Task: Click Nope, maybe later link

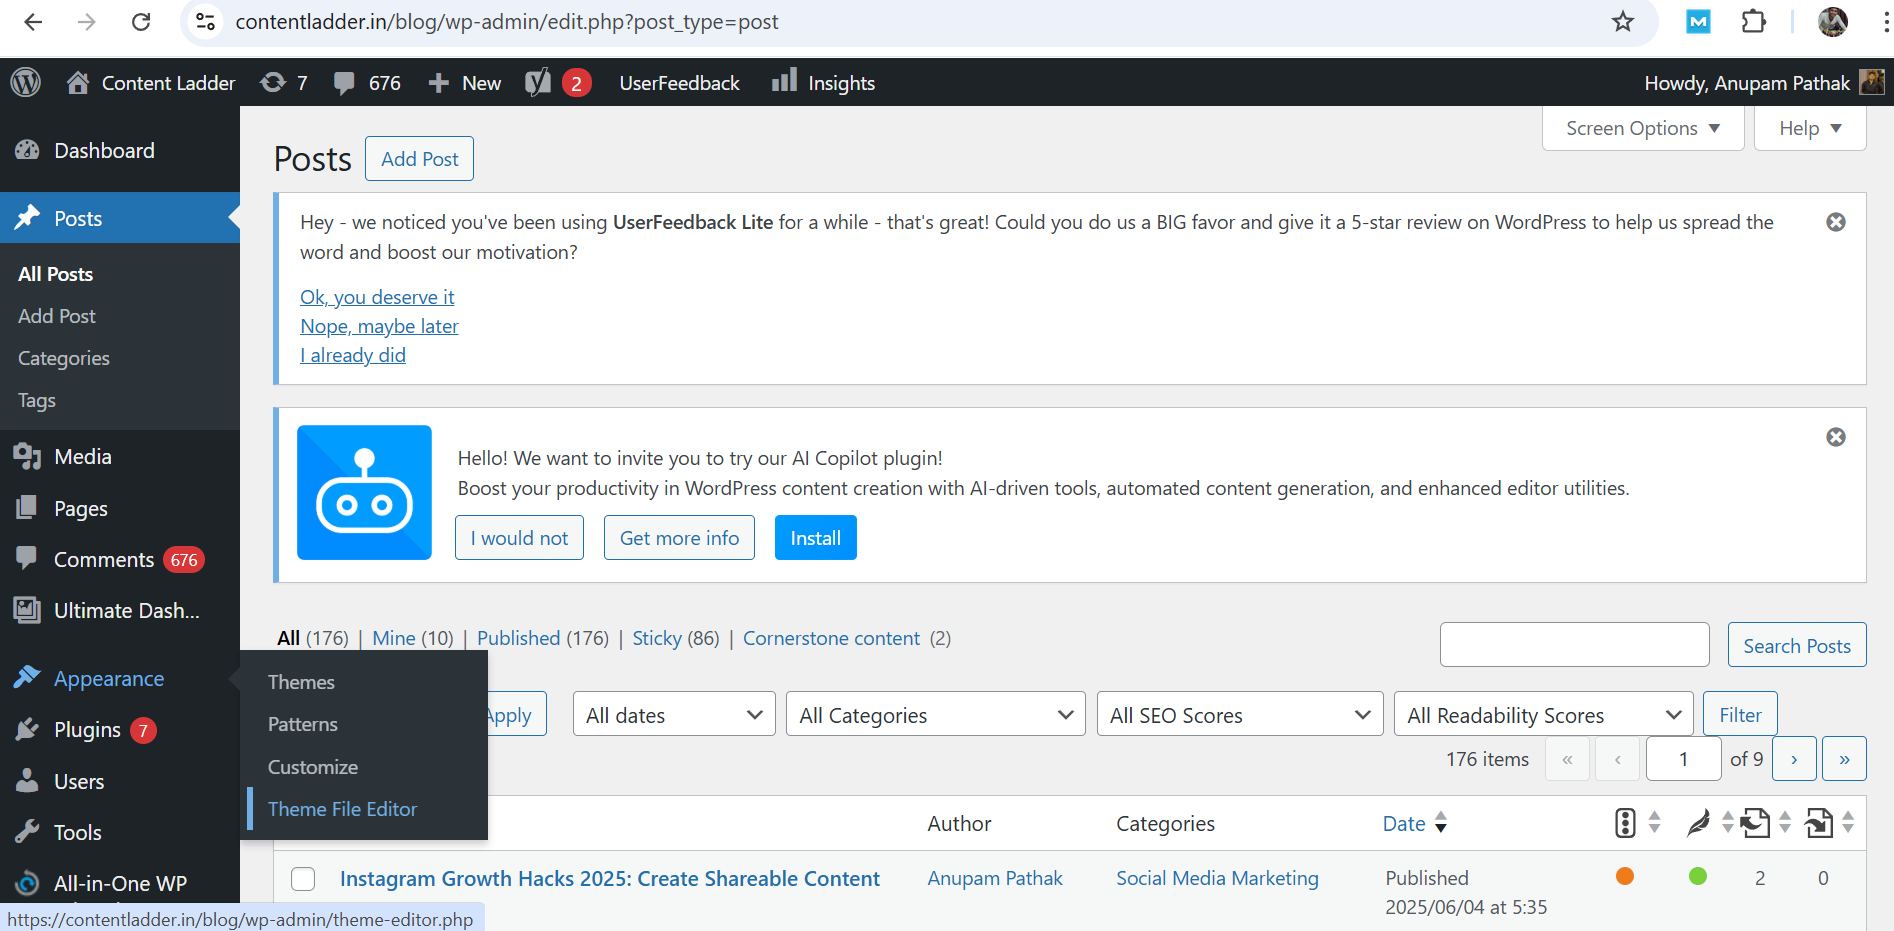Action: click(379, 326)
